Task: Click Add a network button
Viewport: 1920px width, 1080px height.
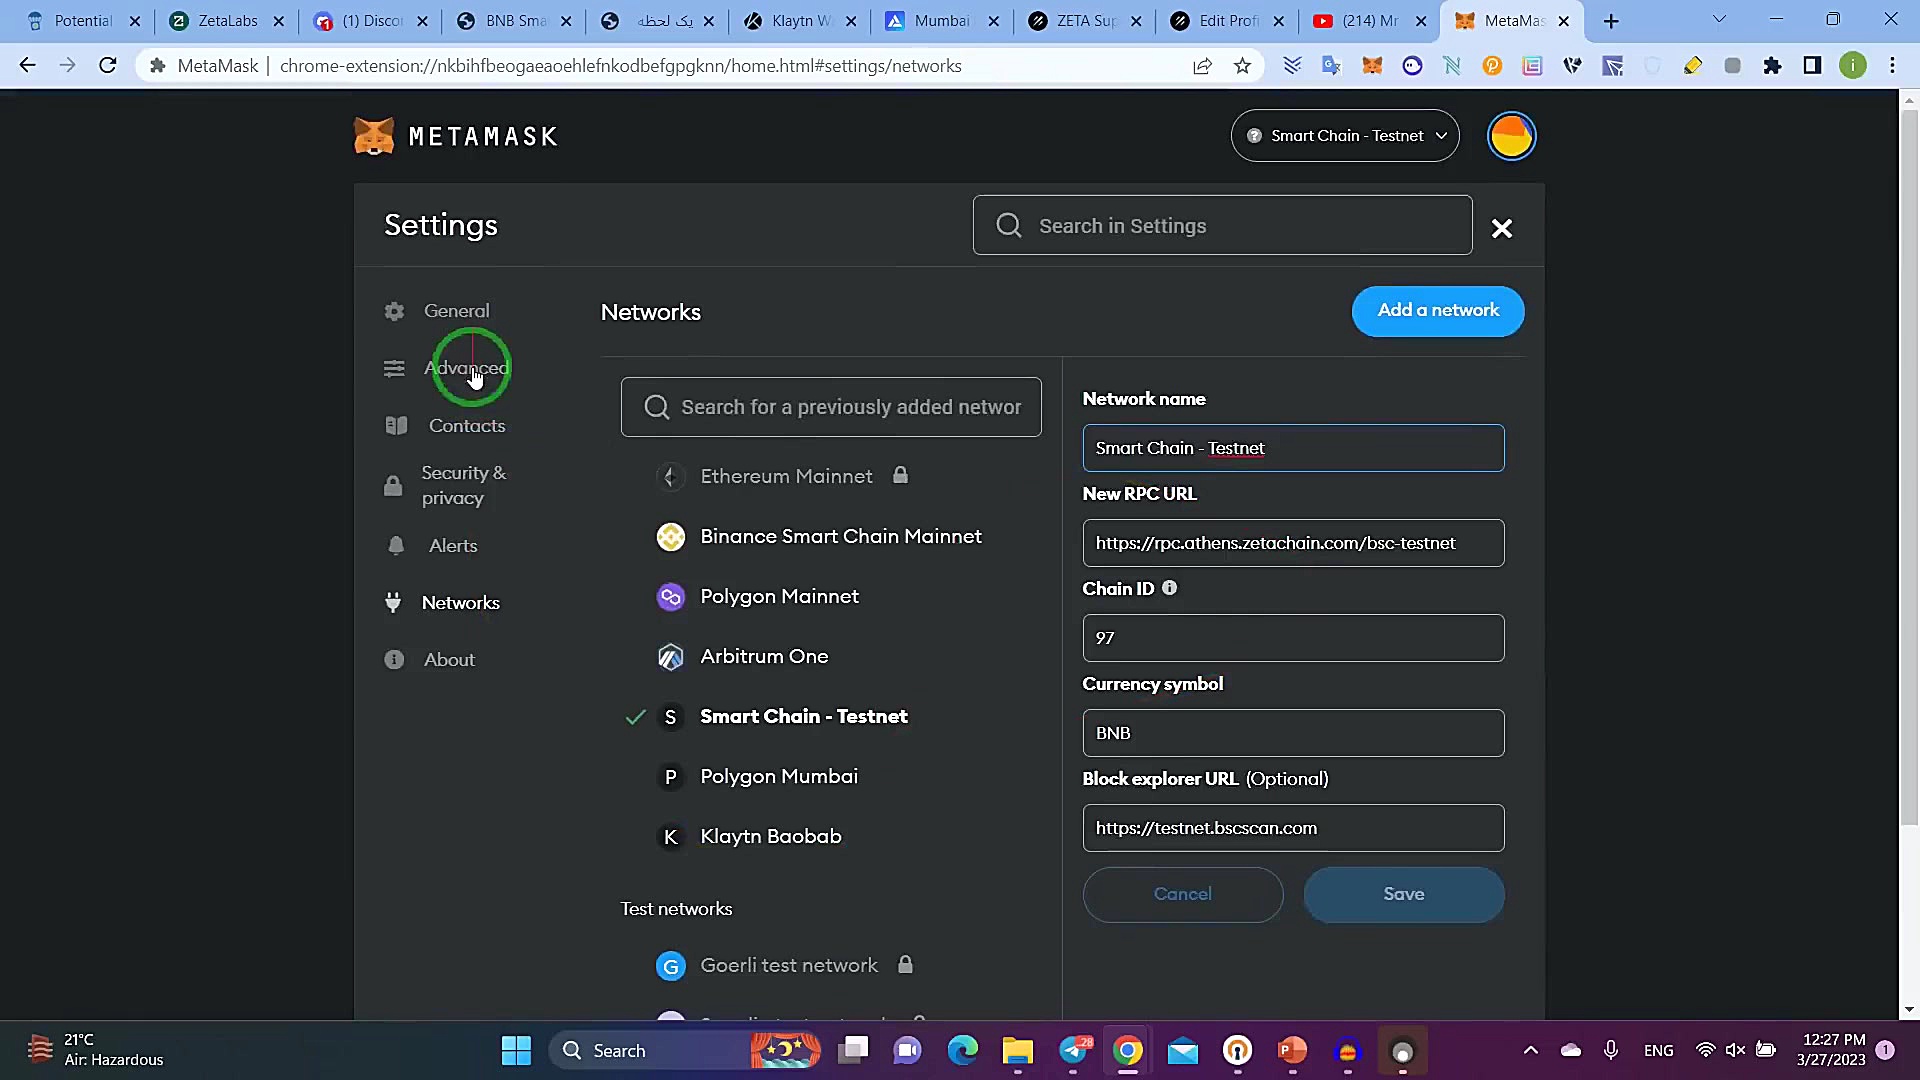Action: click(1438, 311)
